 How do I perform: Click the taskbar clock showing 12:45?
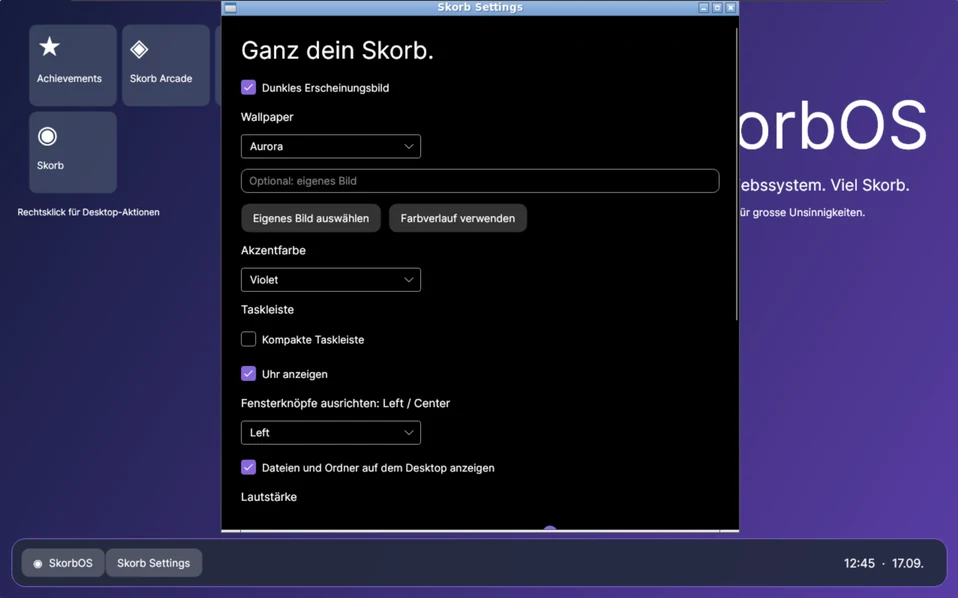coord(859,563)
